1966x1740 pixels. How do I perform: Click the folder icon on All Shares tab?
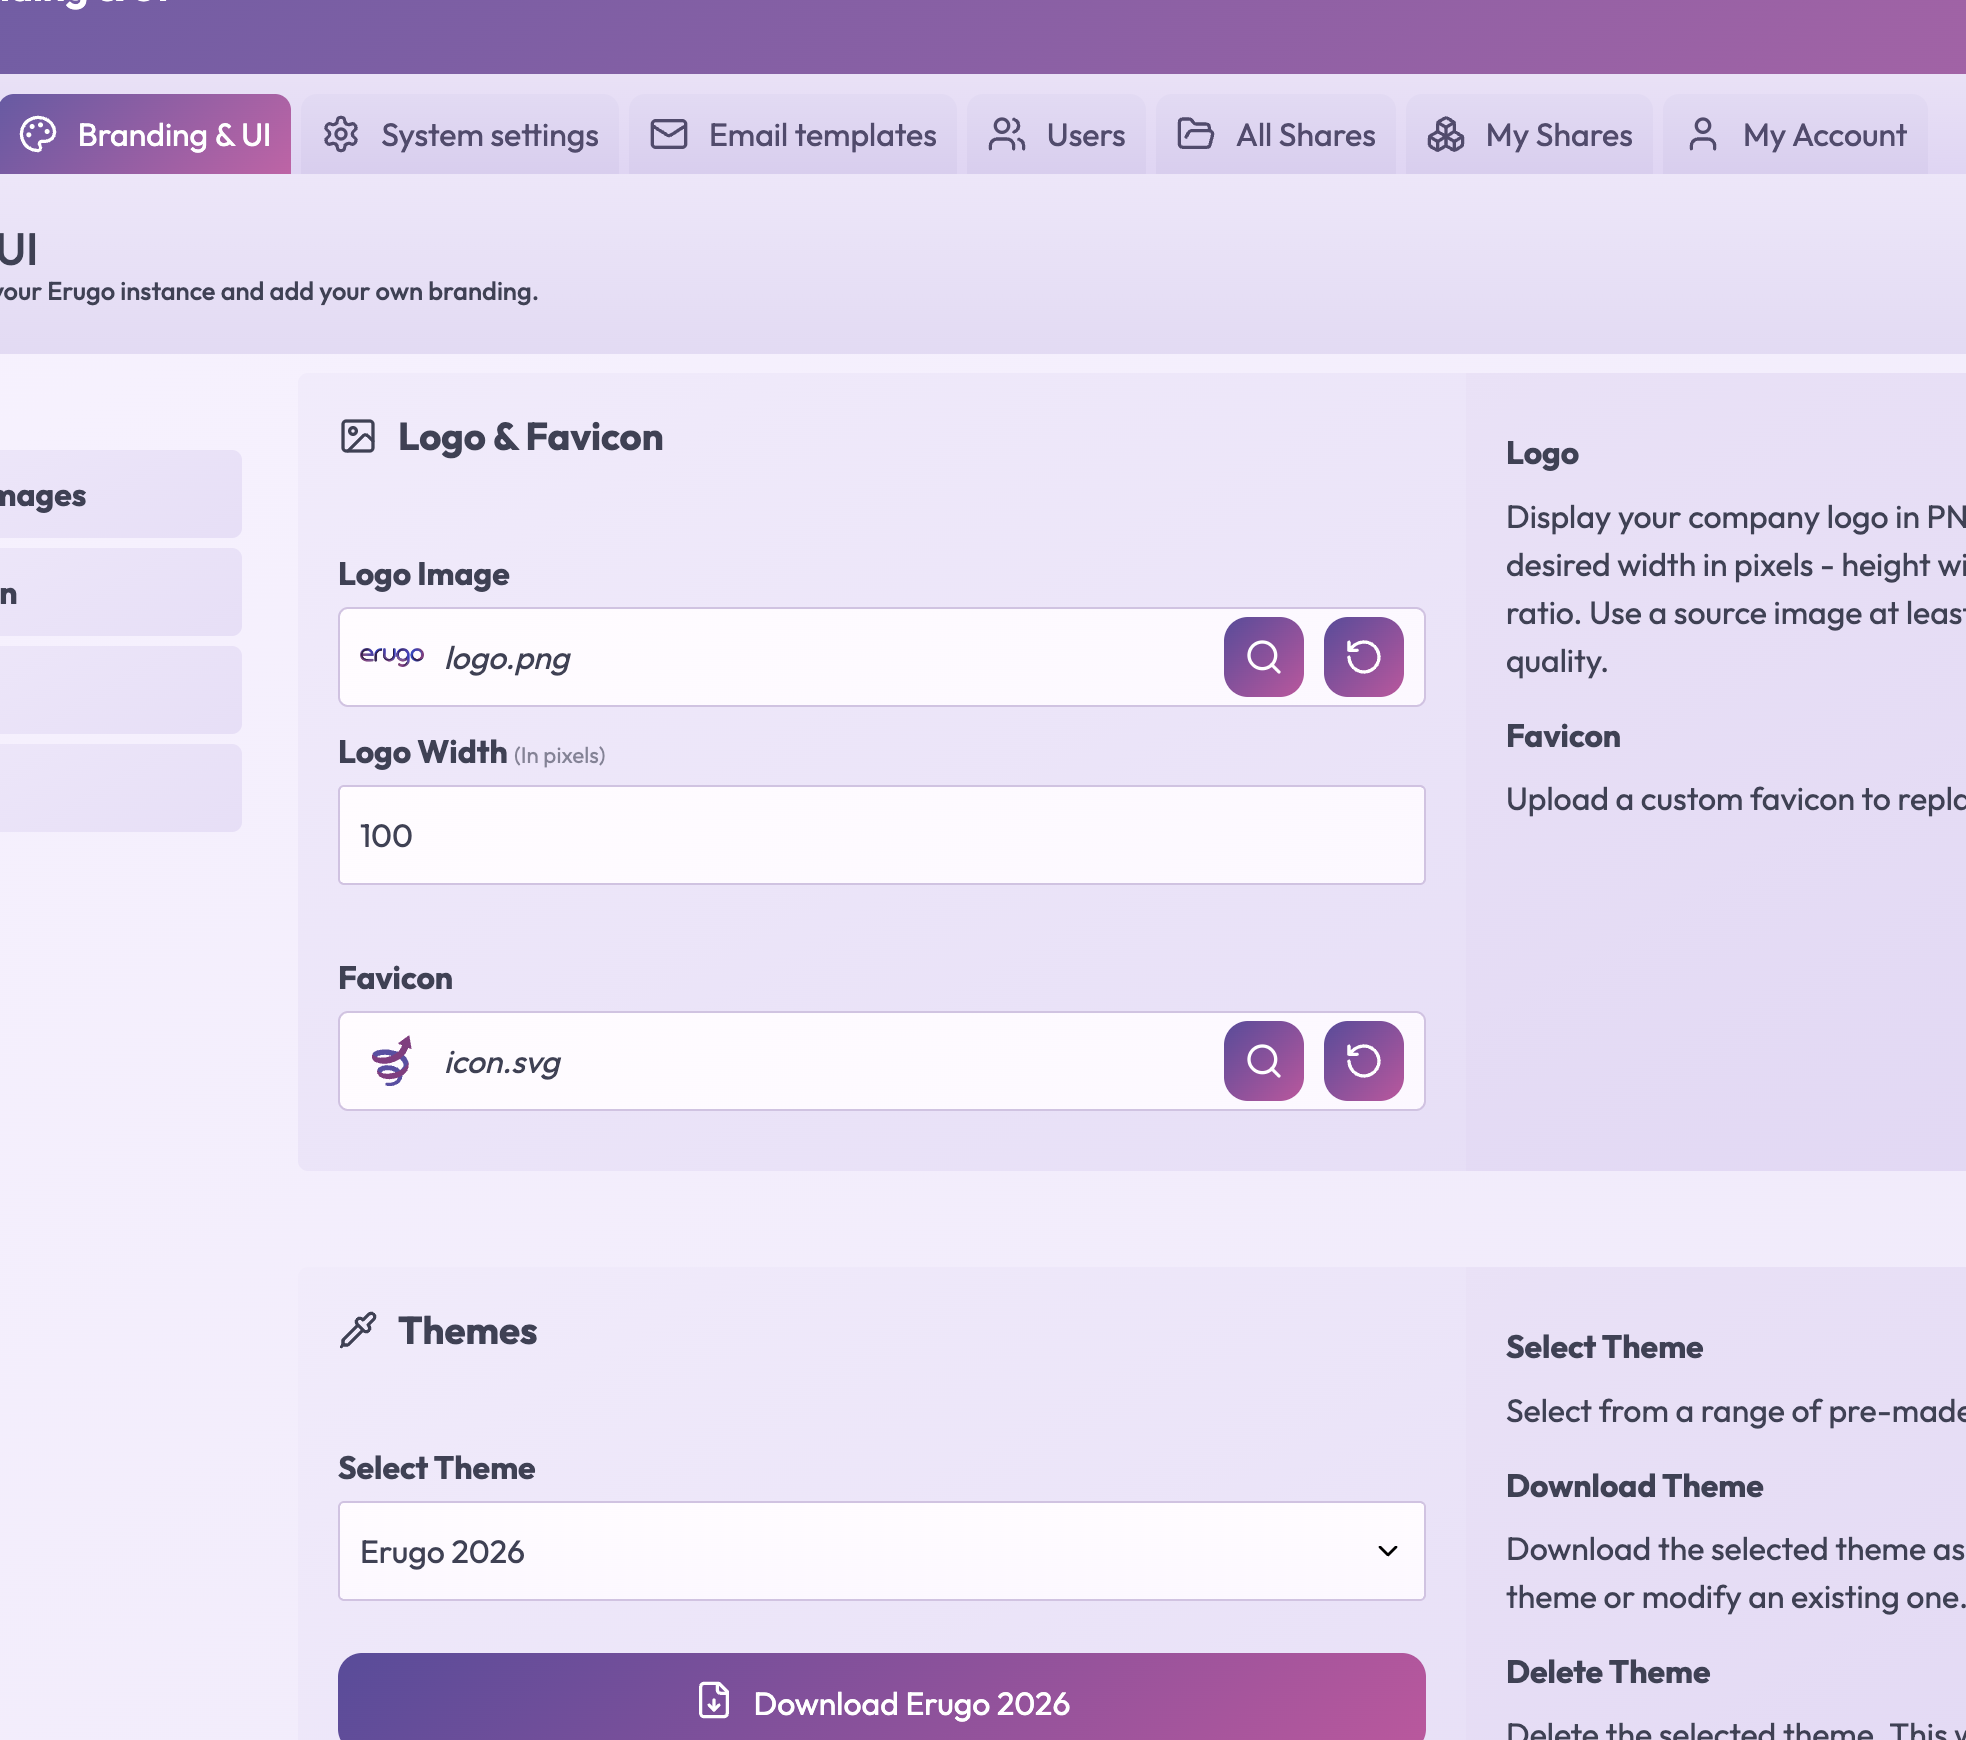[x=1196, y=134]
